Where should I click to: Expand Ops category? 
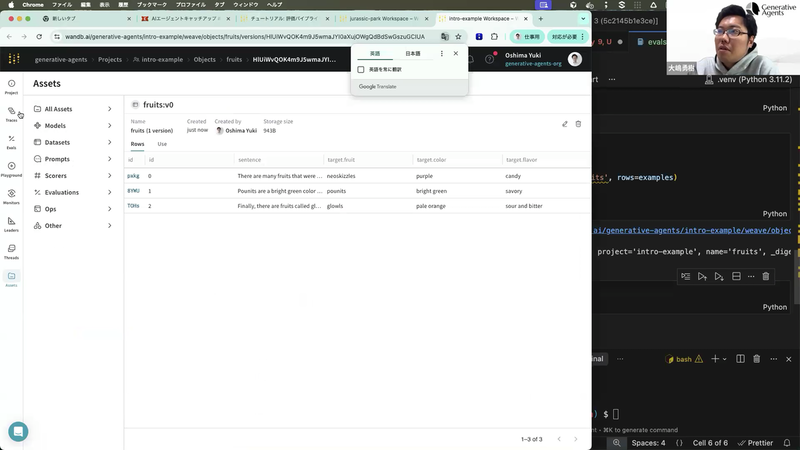click(x=110, y=209)
